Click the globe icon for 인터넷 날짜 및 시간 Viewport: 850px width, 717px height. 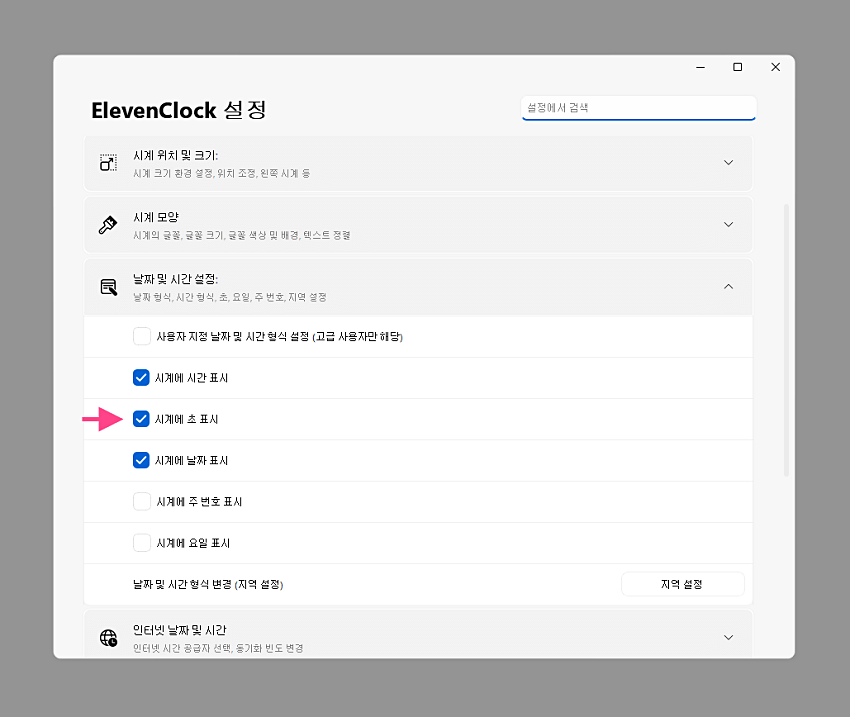[108, 634]
